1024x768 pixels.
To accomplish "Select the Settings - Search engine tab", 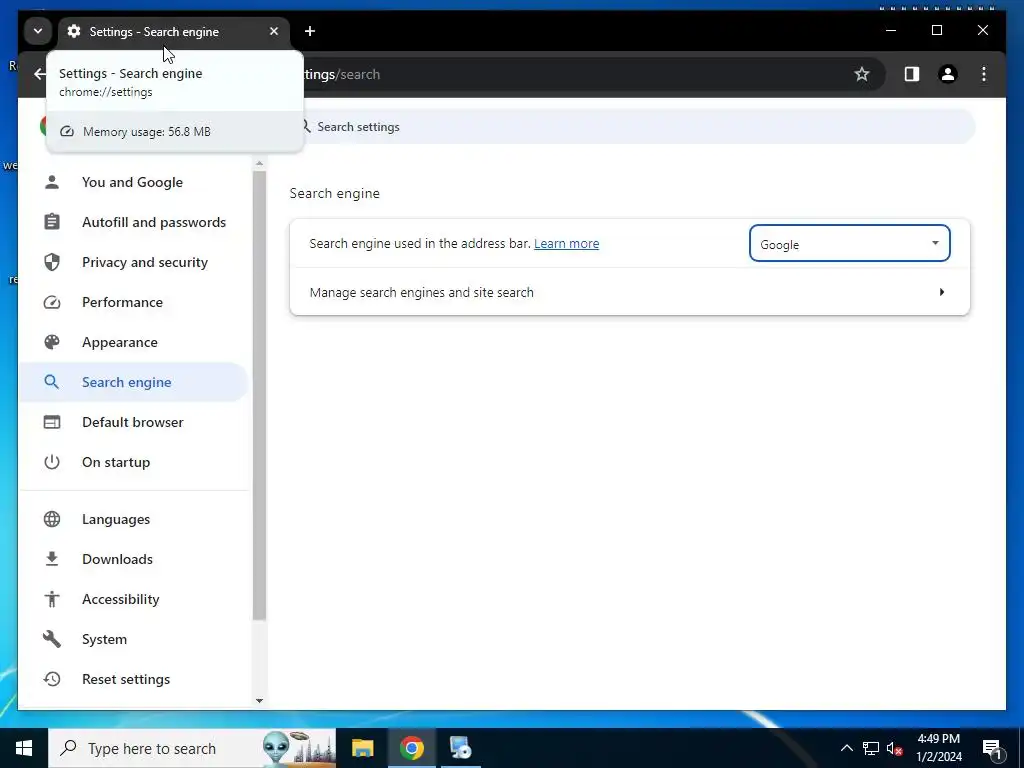I will [174, 31].
